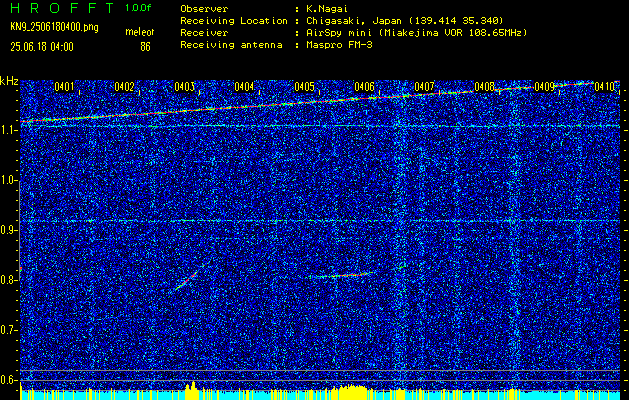629x400 pixels.
Task: Click the Observer field label
Action: [x=204, y=8]
